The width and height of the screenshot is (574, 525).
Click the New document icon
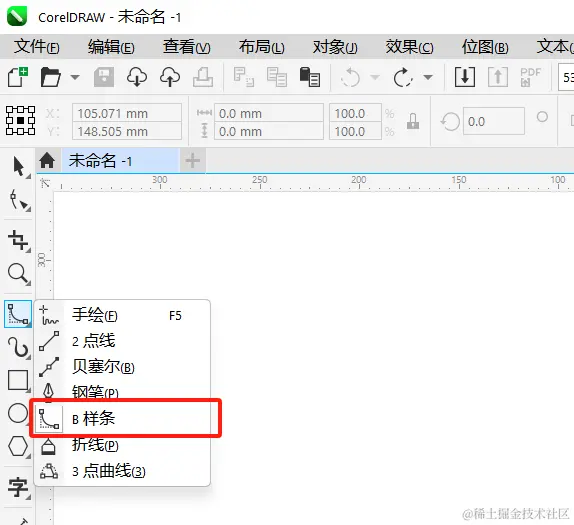(18, 77)
